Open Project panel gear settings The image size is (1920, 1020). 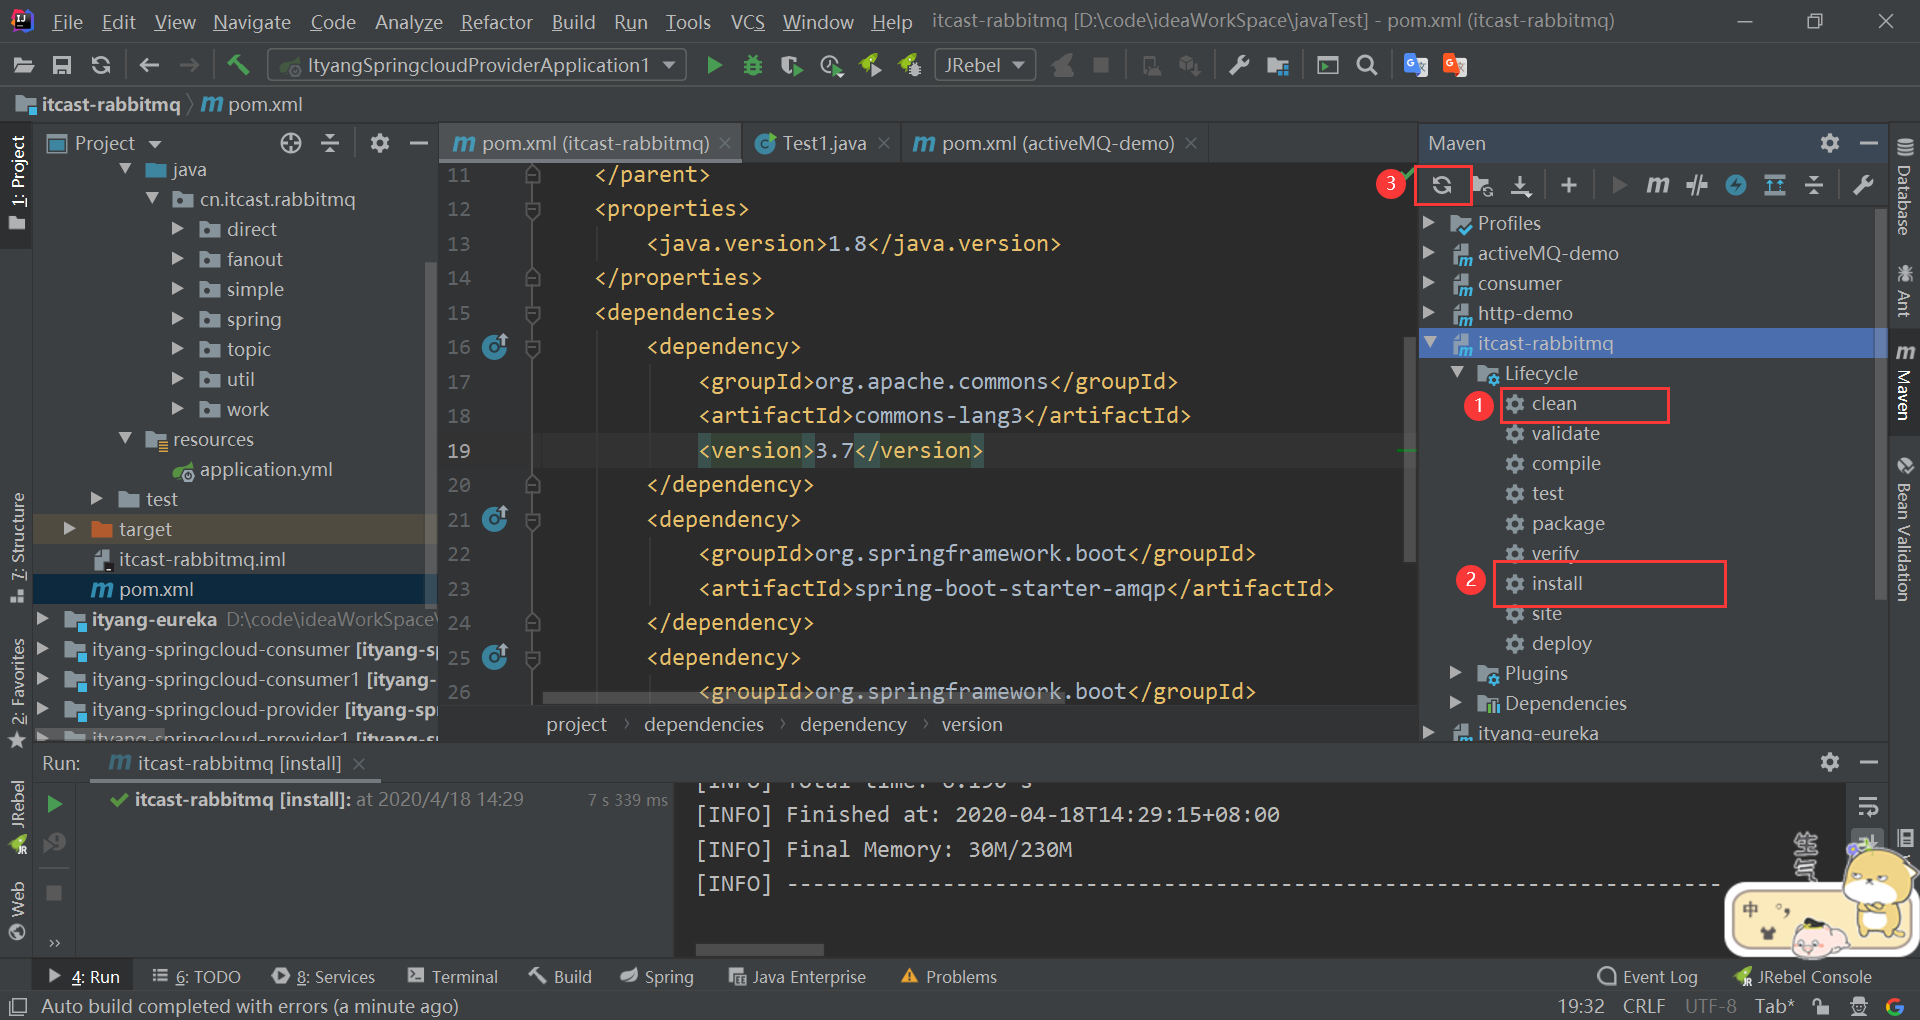380,143
